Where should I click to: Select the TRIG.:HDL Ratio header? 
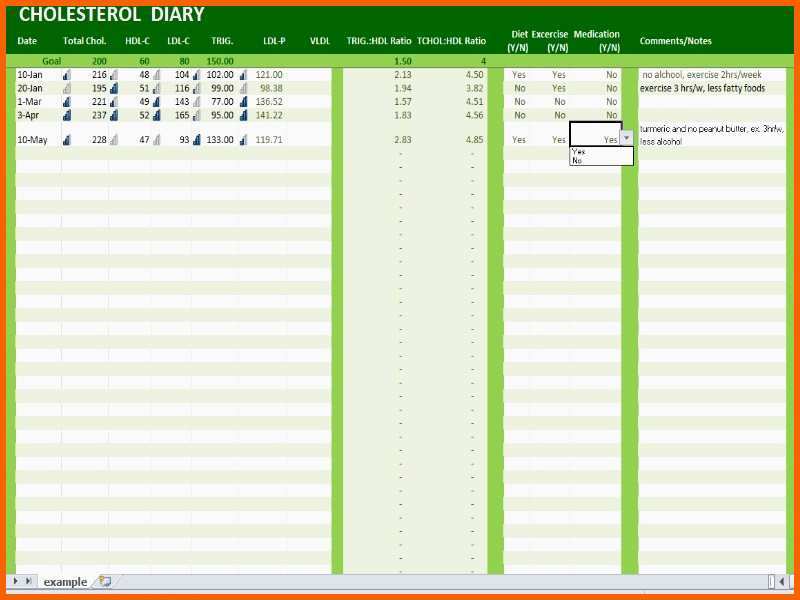[379, 41]
